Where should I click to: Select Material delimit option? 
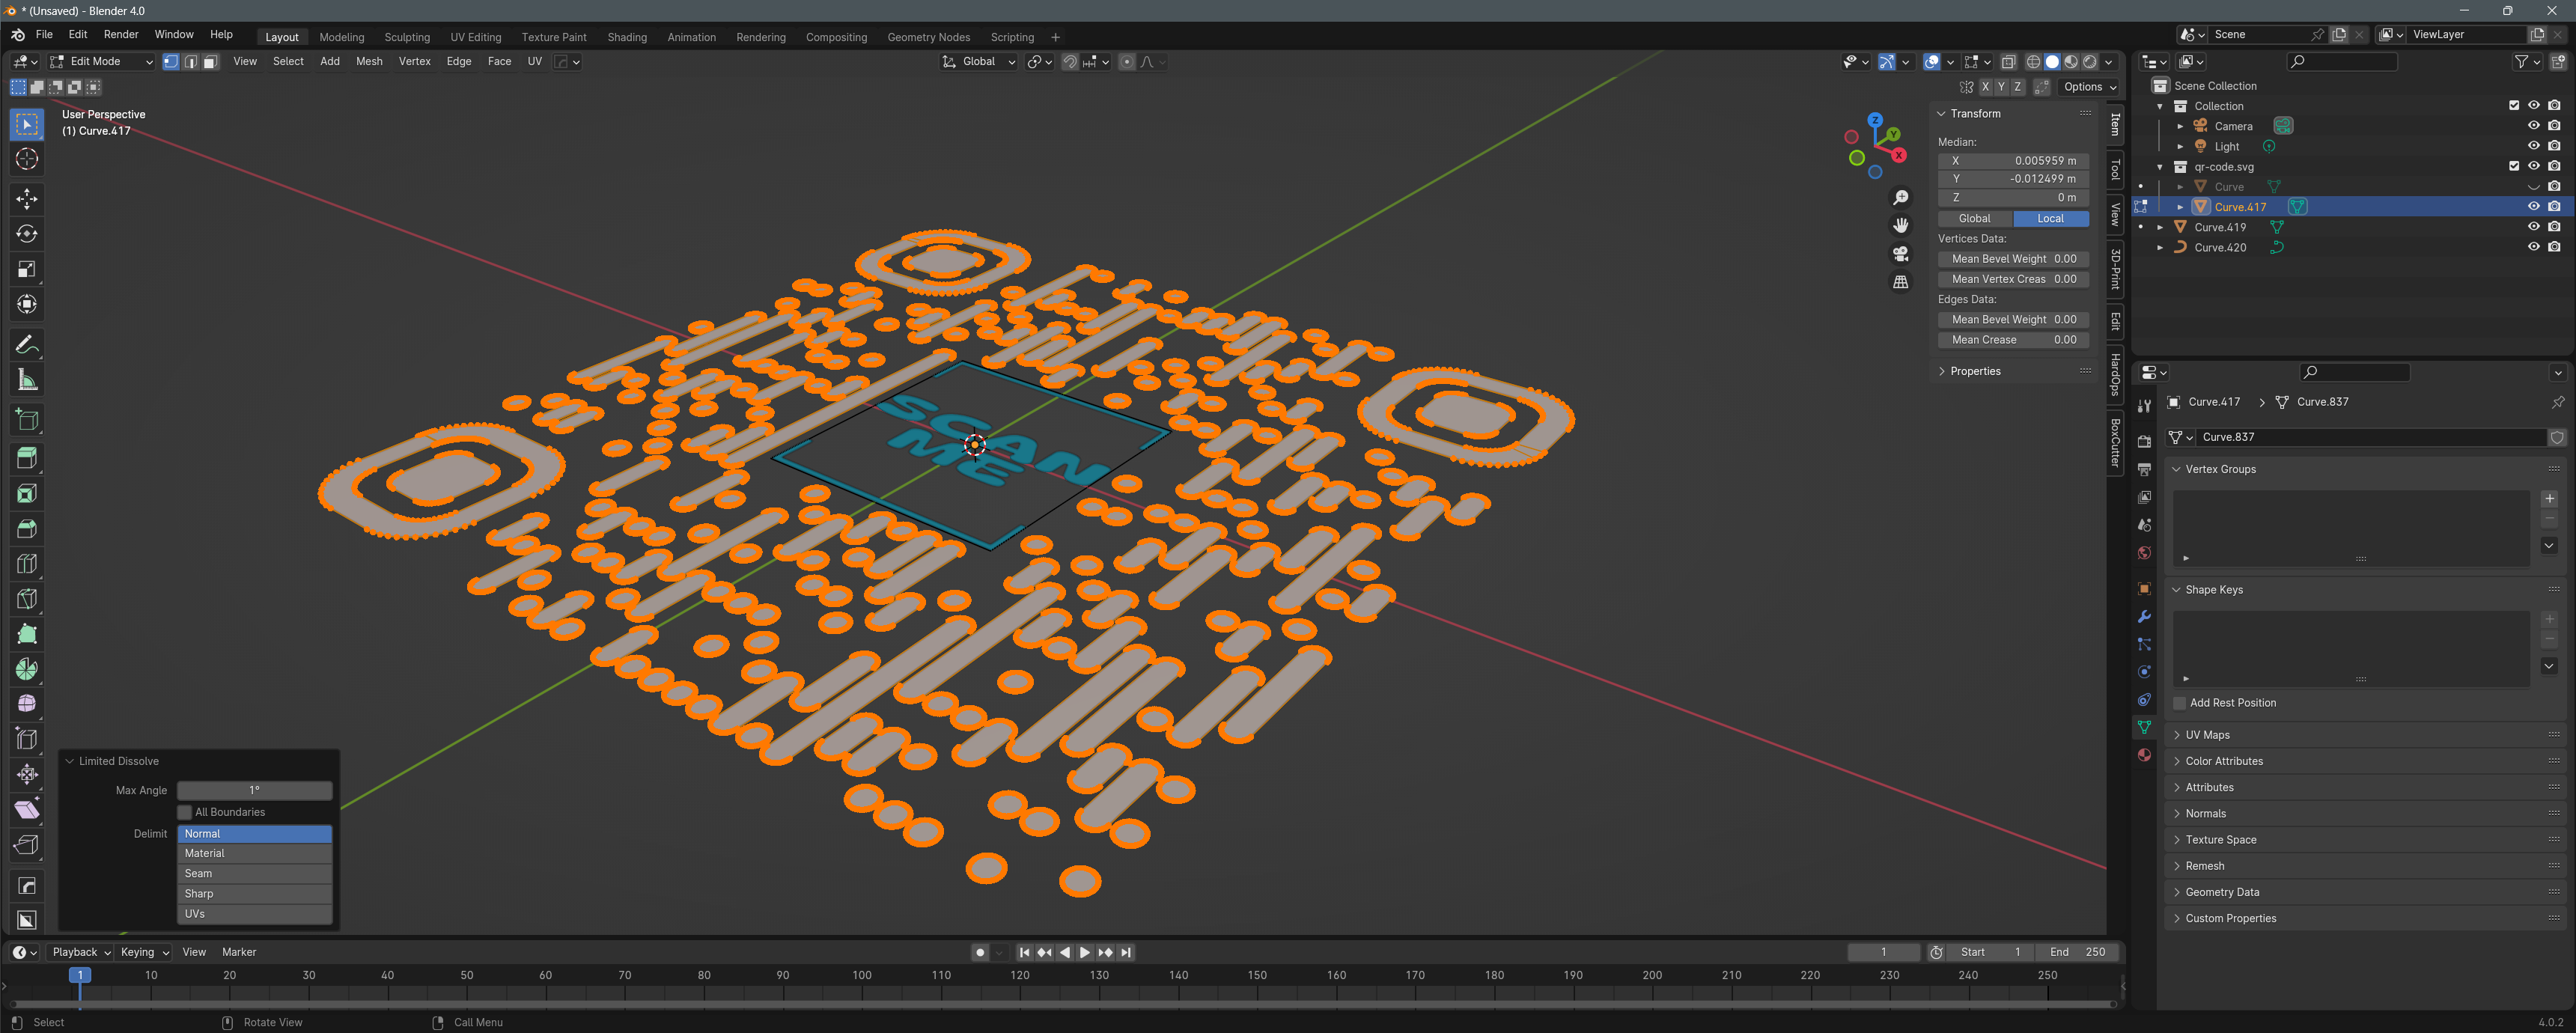(x=254, y=853)
